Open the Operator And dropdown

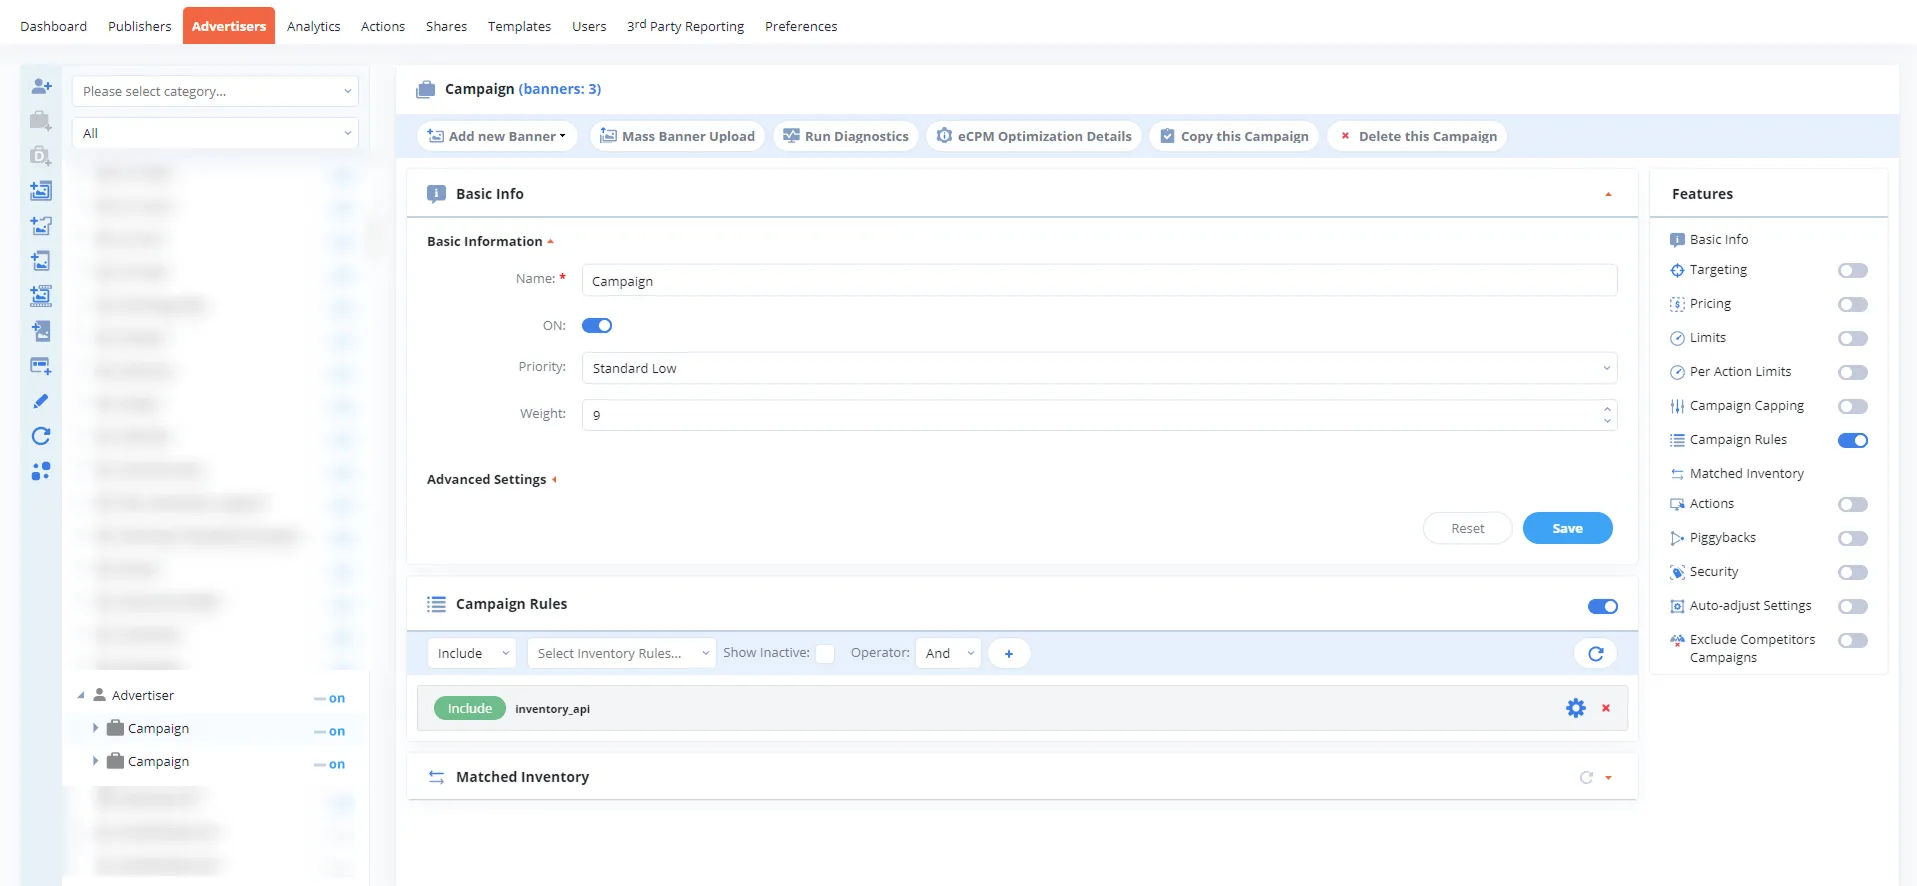point(948,653)
